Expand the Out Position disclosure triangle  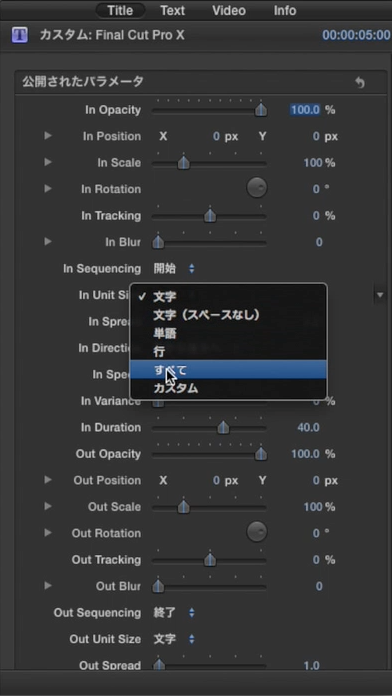(x=48, y=480)
